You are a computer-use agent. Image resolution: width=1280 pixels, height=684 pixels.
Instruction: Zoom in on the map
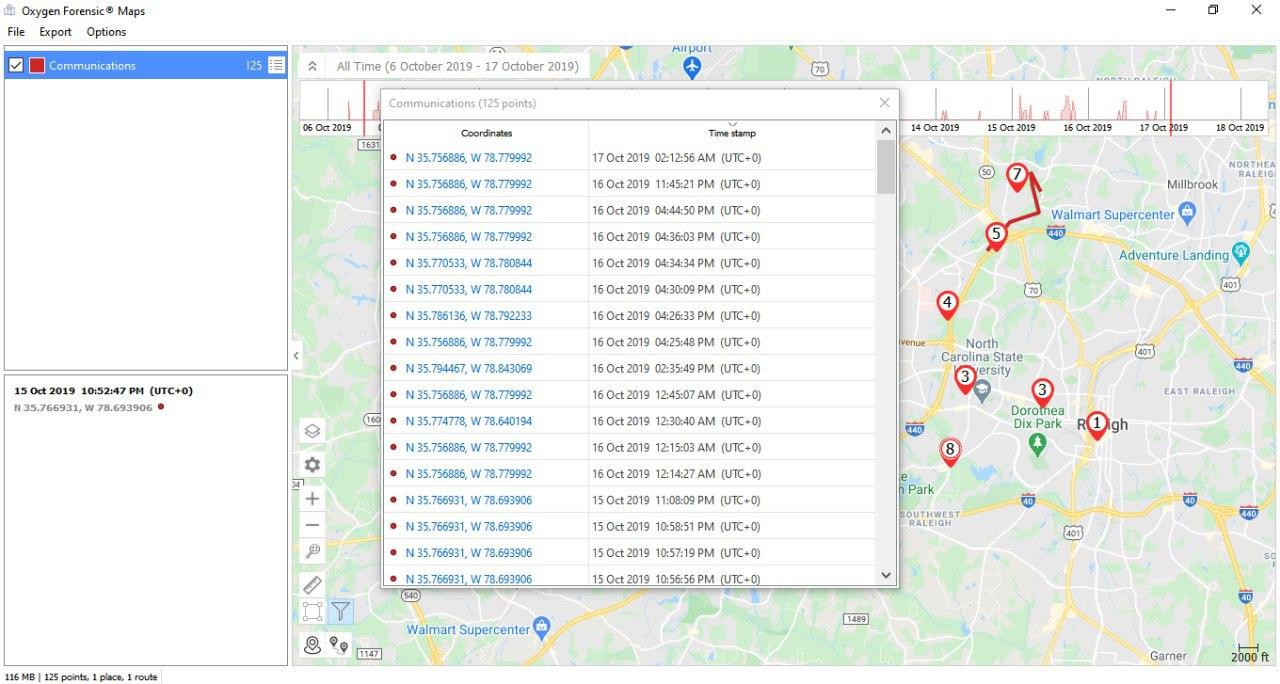312,498
